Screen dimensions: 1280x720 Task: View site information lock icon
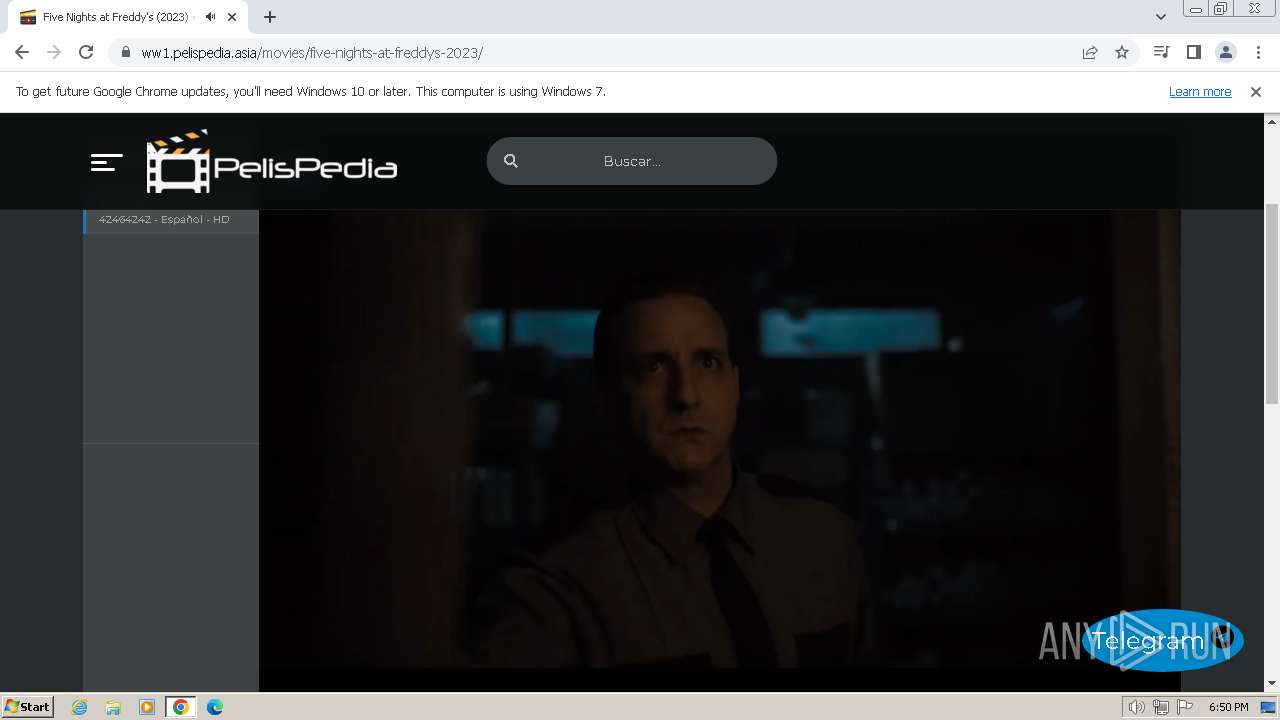pos(125,53)
